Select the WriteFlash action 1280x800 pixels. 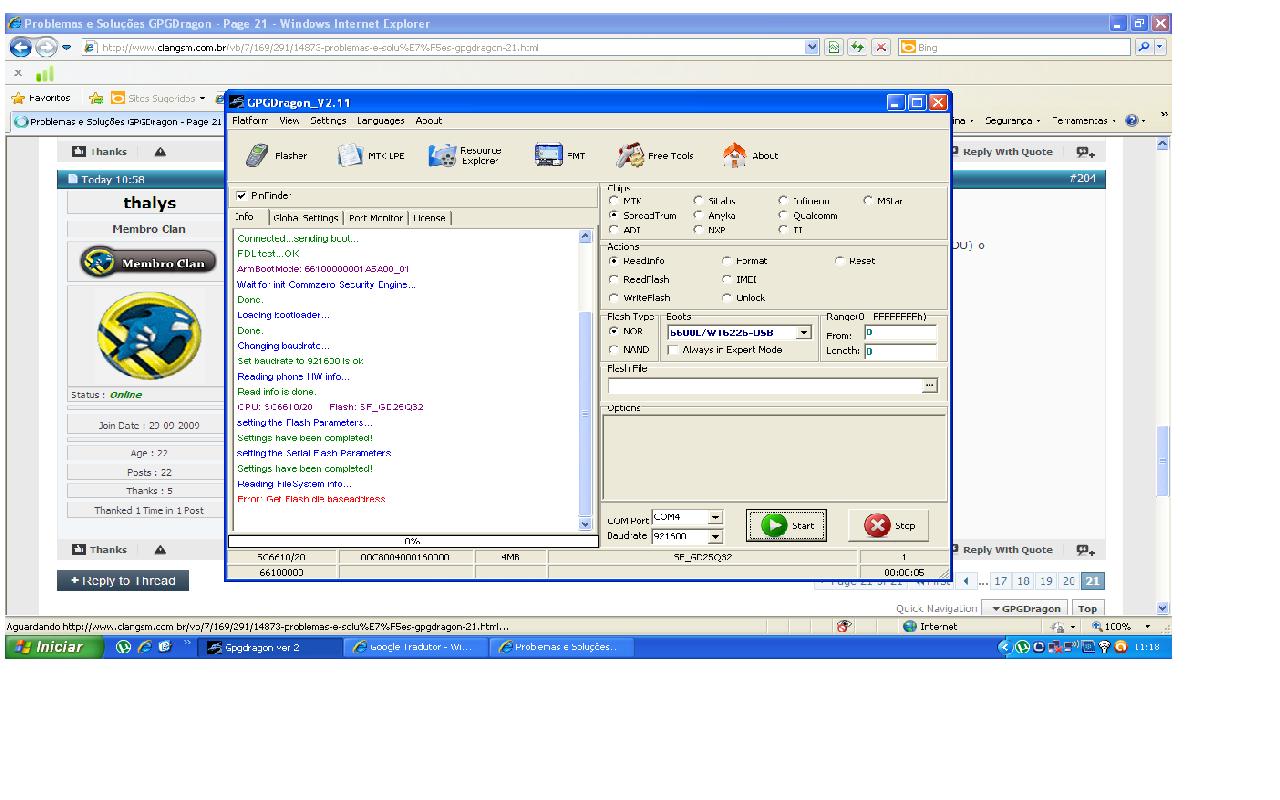613,298
